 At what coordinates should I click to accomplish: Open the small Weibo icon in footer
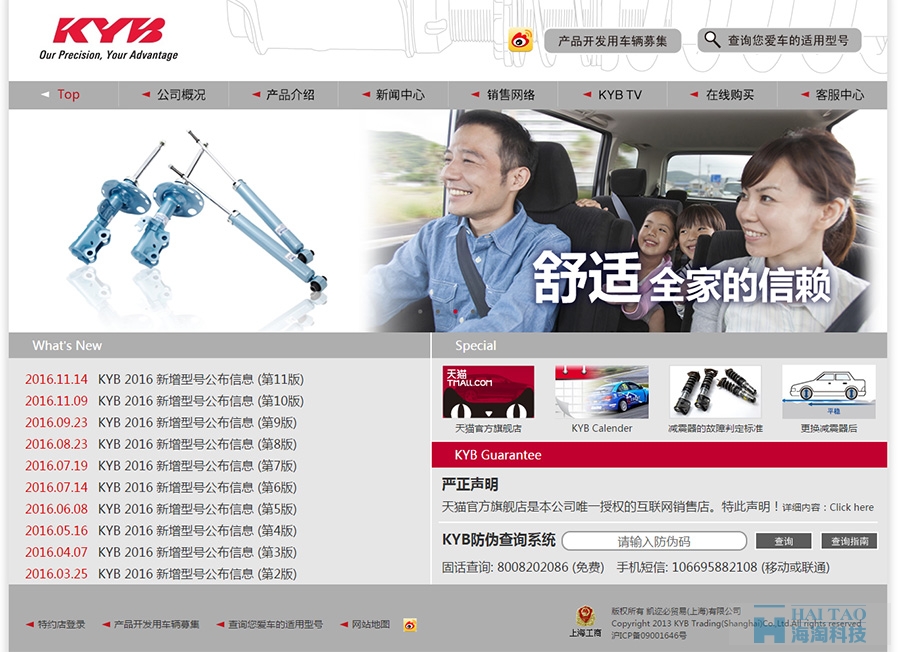410,624
